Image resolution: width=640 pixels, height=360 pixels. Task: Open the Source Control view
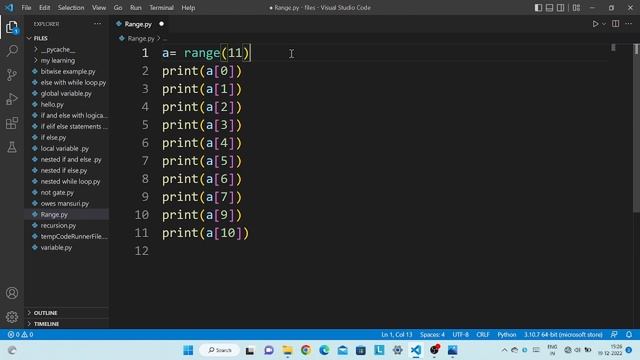pyautogui.click(x=12, y=75)
